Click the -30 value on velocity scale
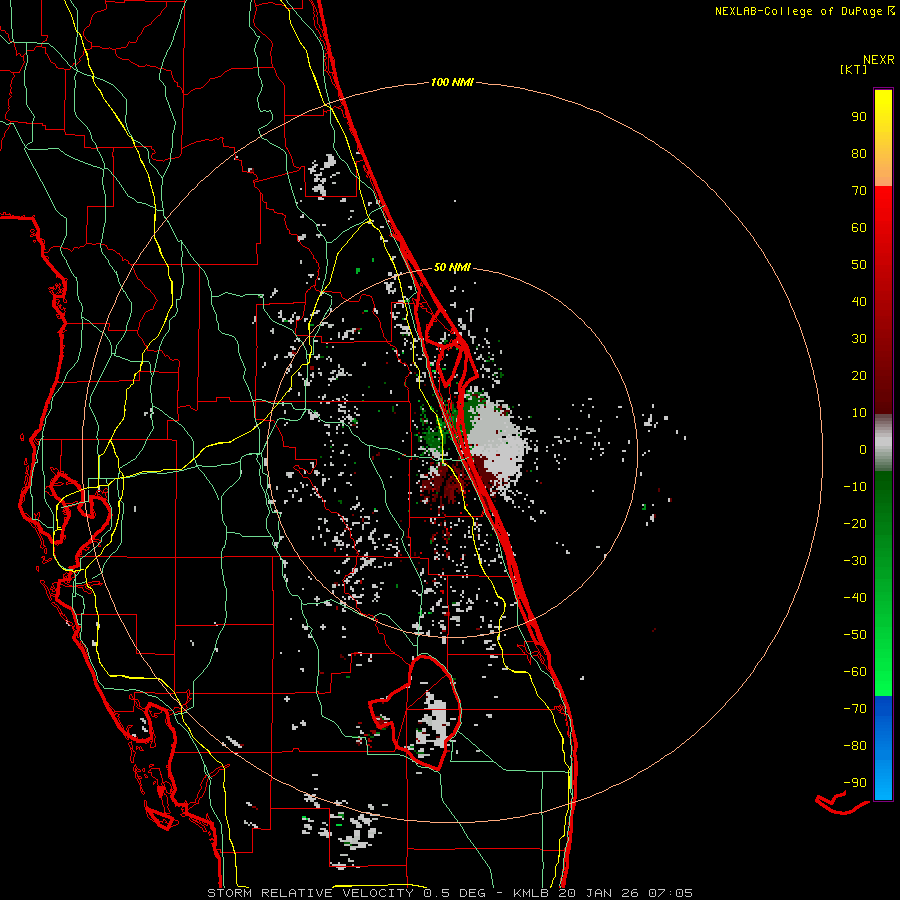900x900 pixels. tap(855, 561)
